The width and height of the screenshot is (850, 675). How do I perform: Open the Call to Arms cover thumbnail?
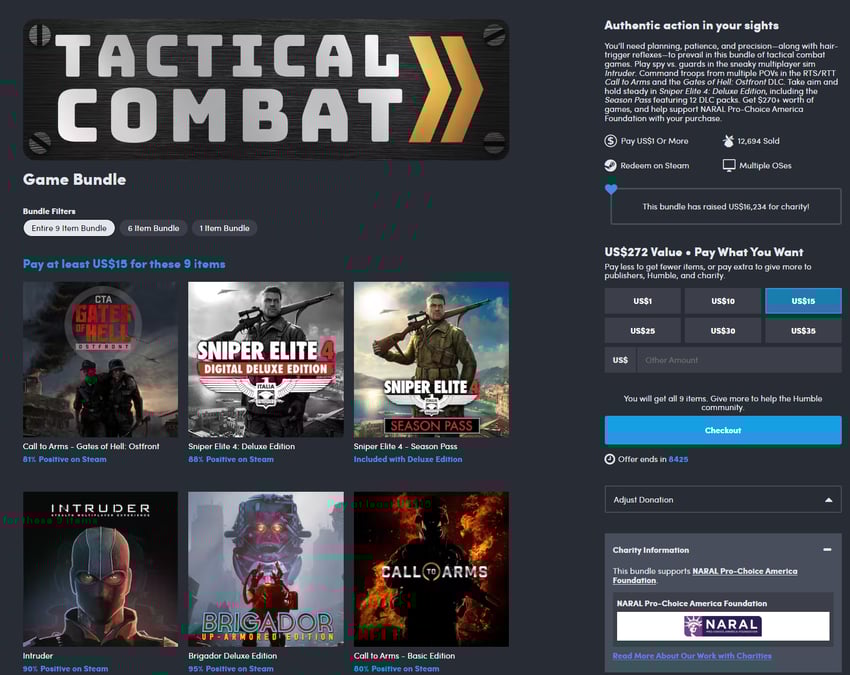pos(431,569)
